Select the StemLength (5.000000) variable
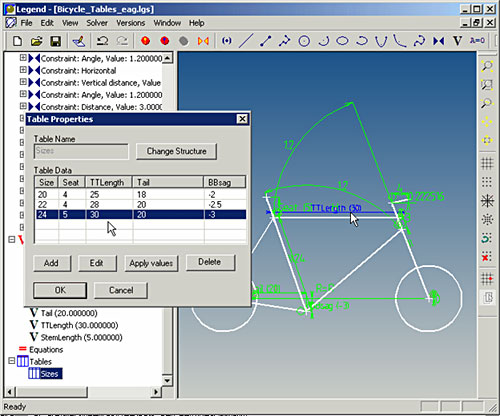The height and width of the screenshot is (416, 500). (x=81, y=337)
